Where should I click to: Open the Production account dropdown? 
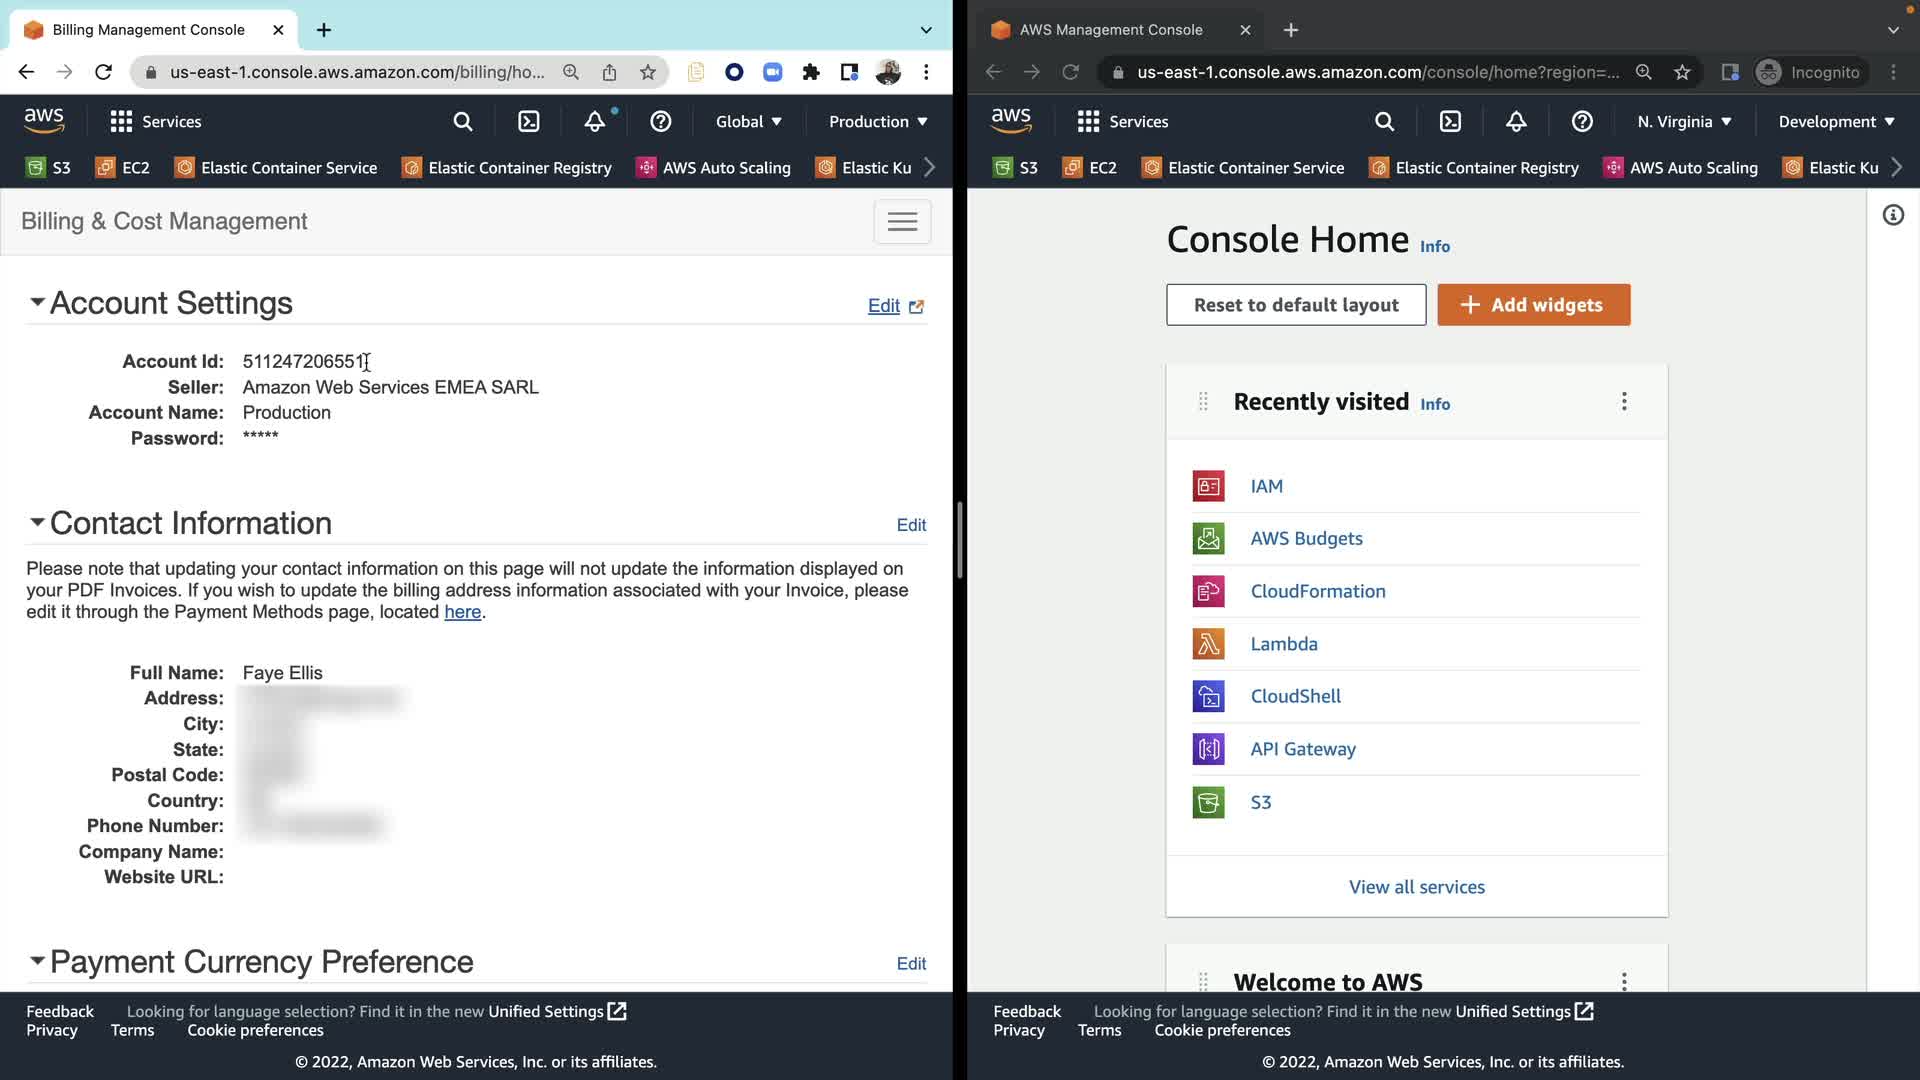click(x=877, y=122)
